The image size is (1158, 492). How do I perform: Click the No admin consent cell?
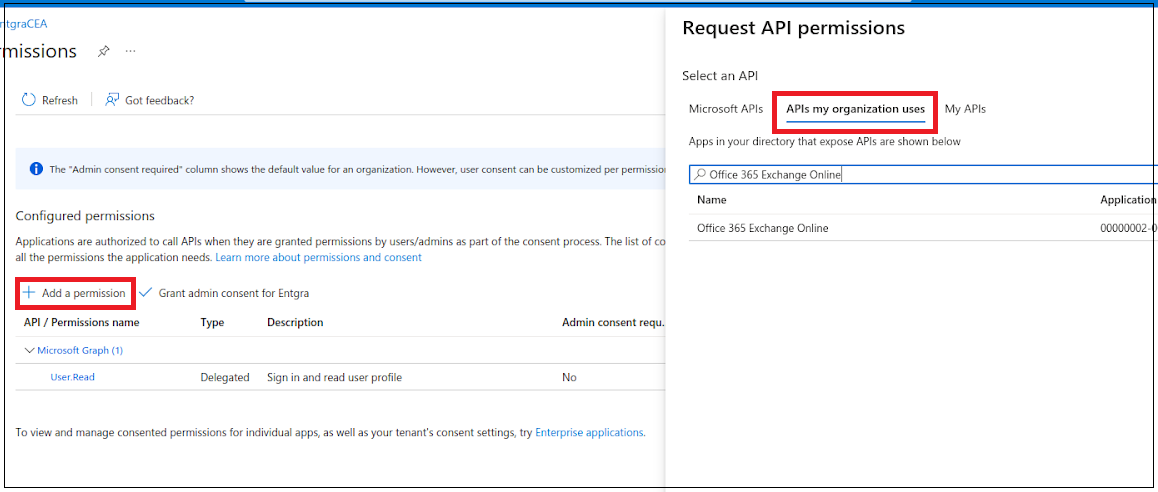pyautogui.click(x=569, y=377)
